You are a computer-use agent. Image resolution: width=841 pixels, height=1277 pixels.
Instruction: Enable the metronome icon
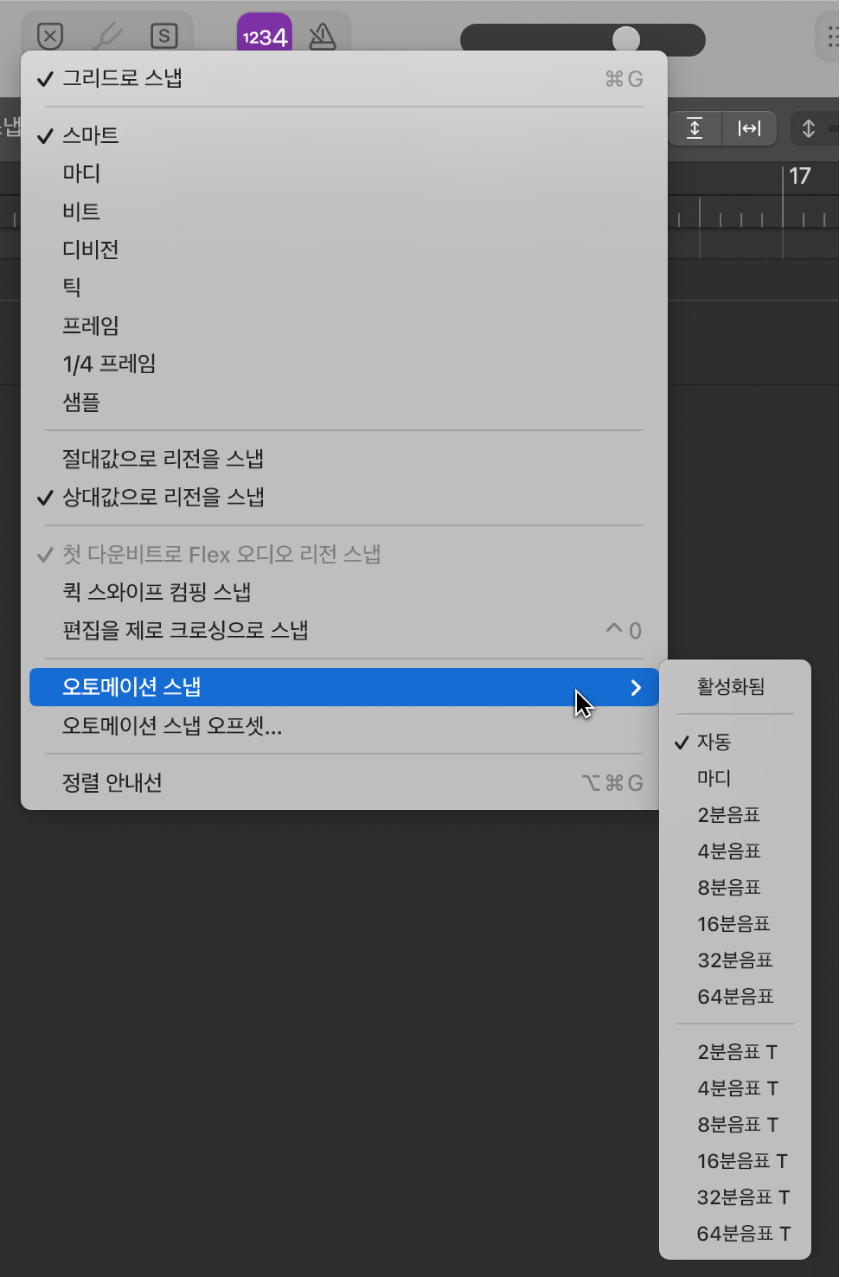(x=320, y=35)
